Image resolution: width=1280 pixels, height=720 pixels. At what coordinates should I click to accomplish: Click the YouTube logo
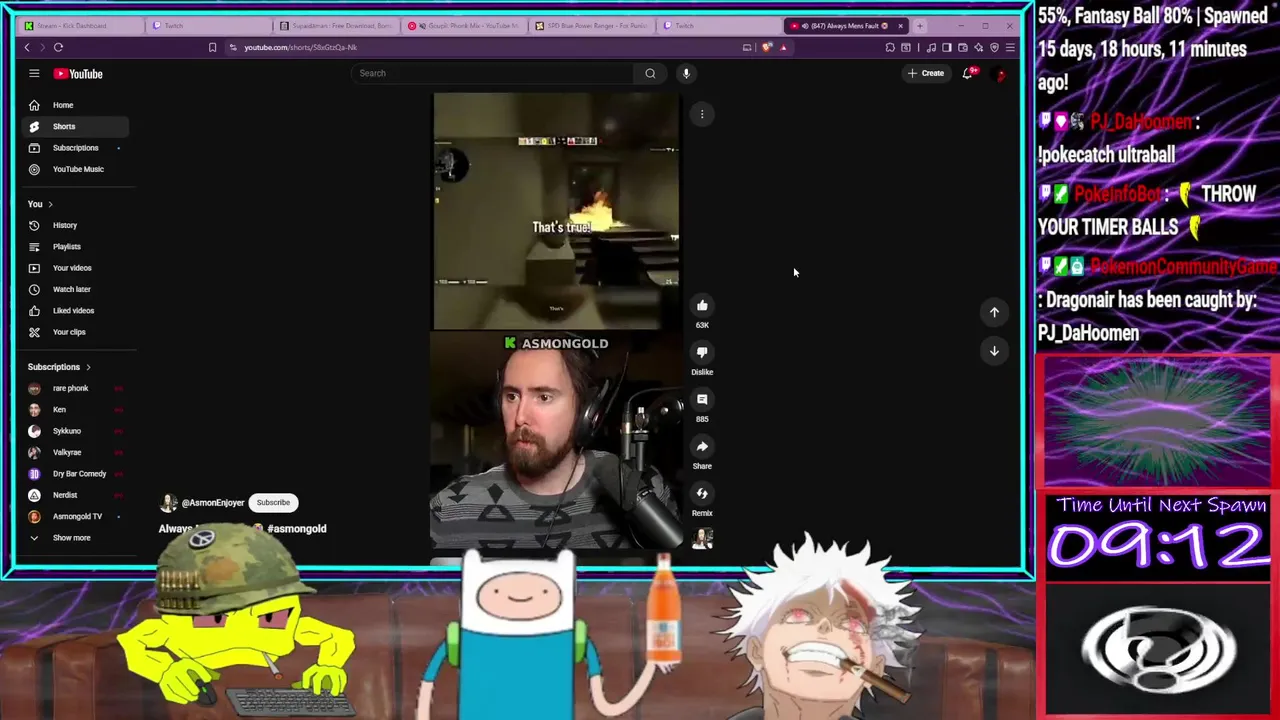tap(78, 74)
